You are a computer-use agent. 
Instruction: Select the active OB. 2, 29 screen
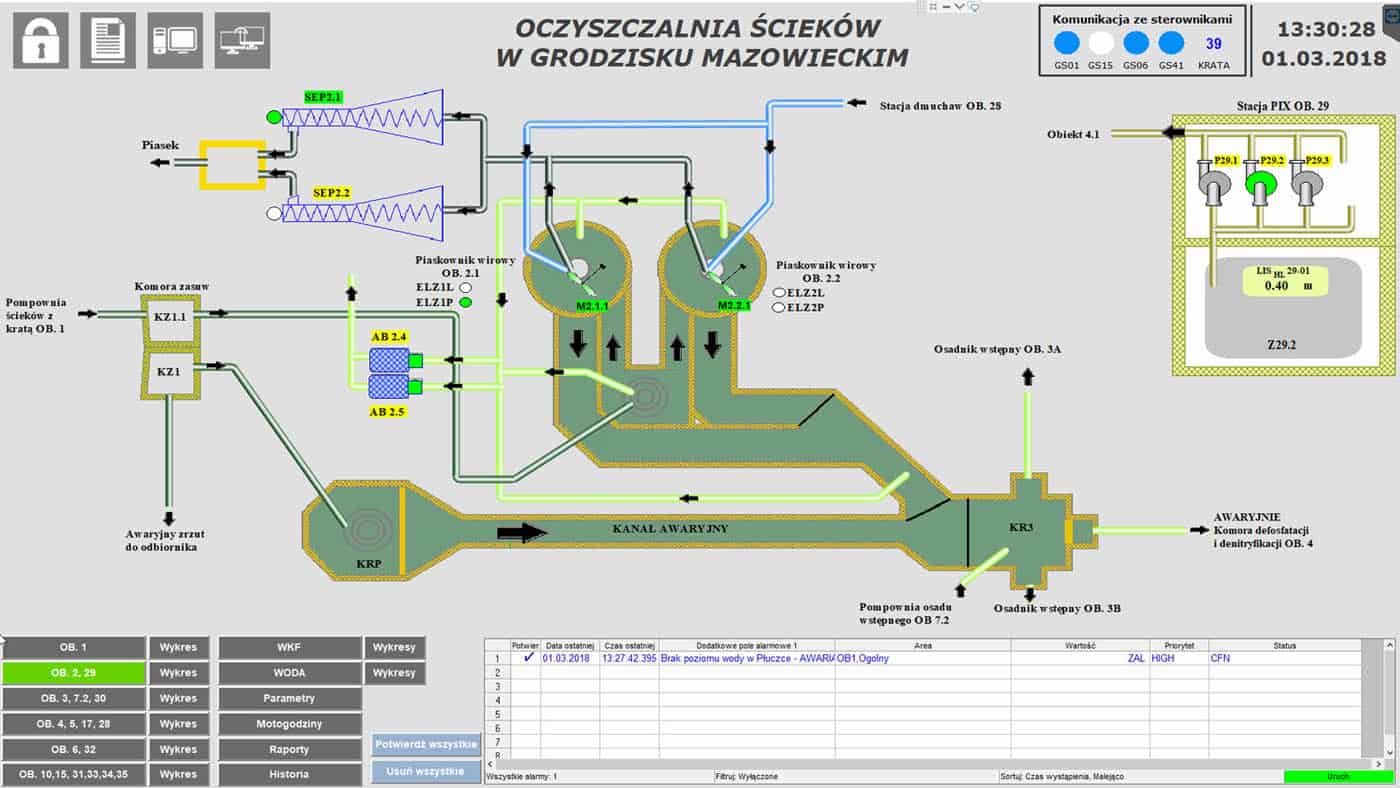[73, 673]
